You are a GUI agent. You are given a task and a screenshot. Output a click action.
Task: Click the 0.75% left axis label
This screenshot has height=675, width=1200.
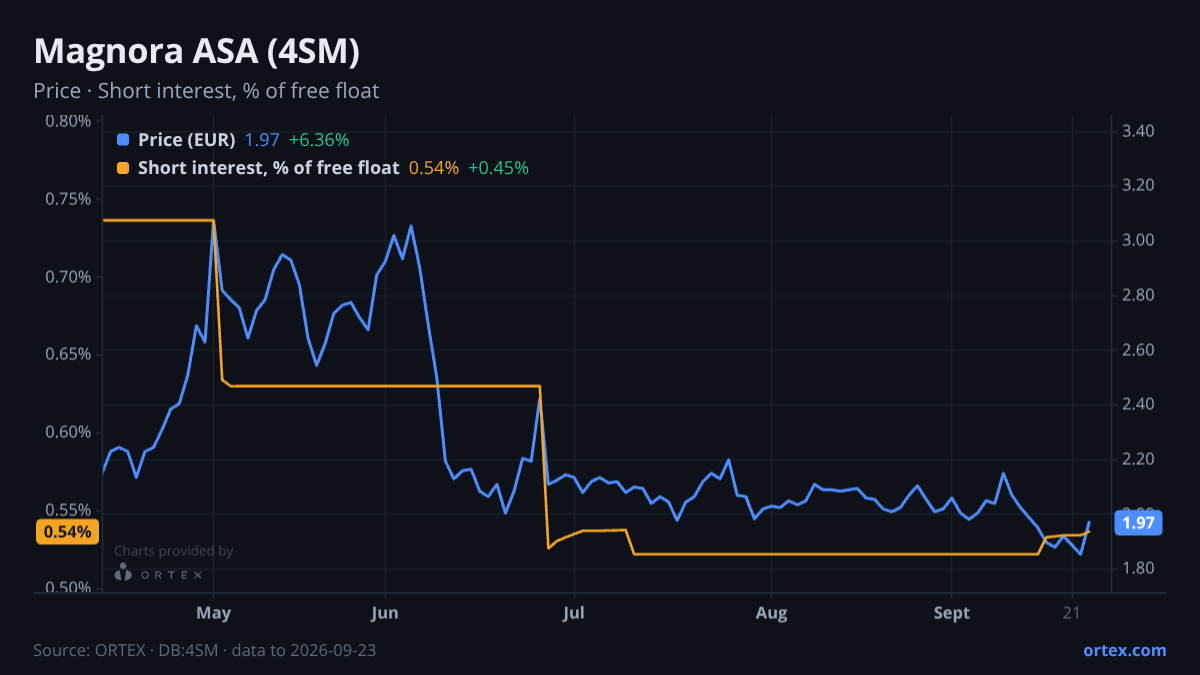click(68, 199)
